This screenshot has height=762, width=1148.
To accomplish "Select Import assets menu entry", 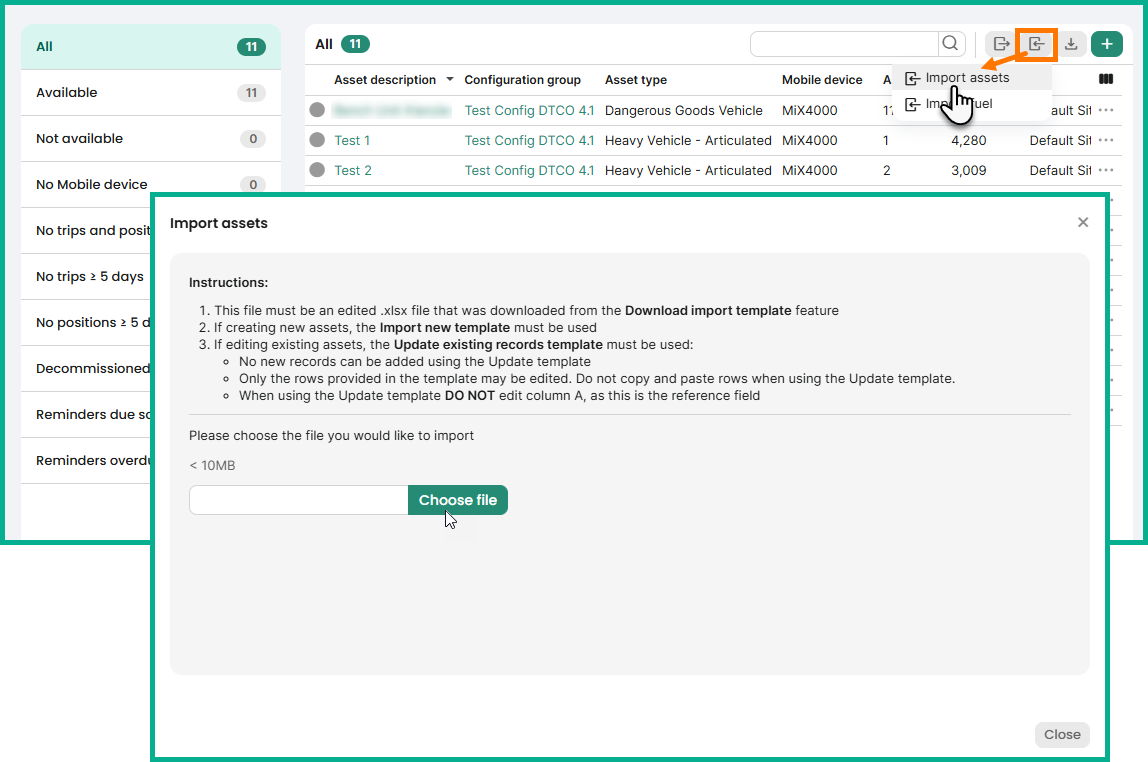I will [x=972, y=78].
